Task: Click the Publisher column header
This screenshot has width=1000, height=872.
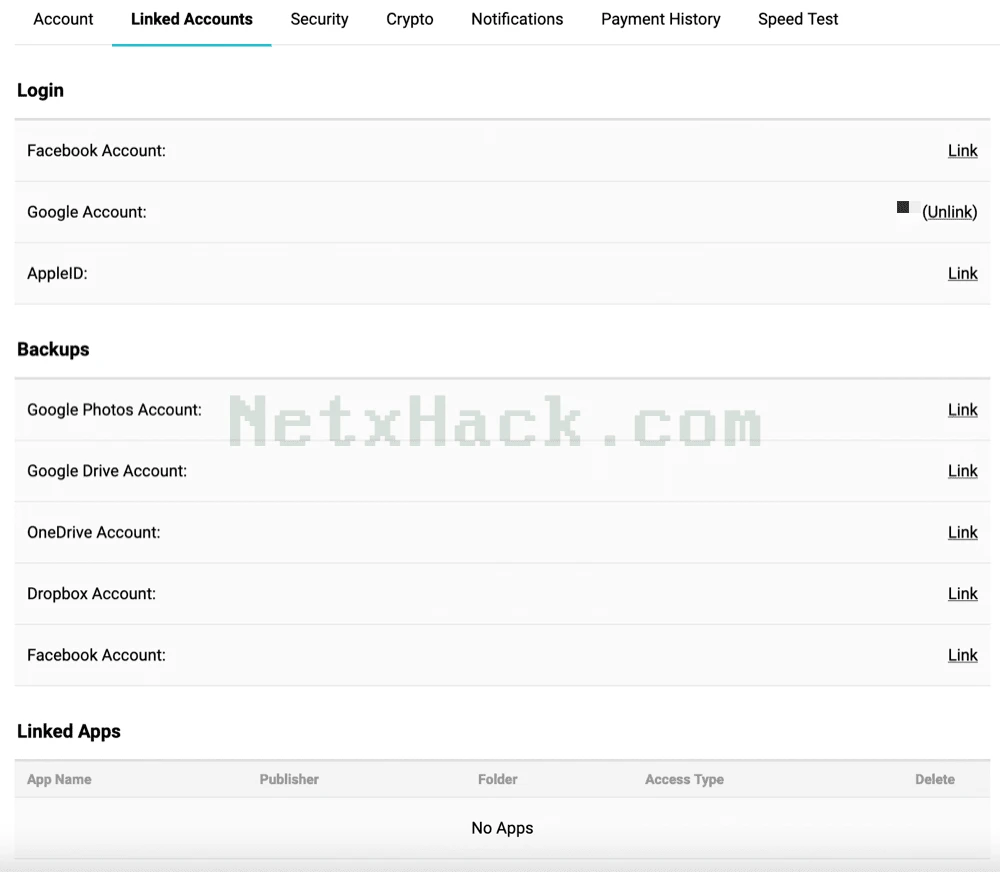Action: (x=289, y=779)
